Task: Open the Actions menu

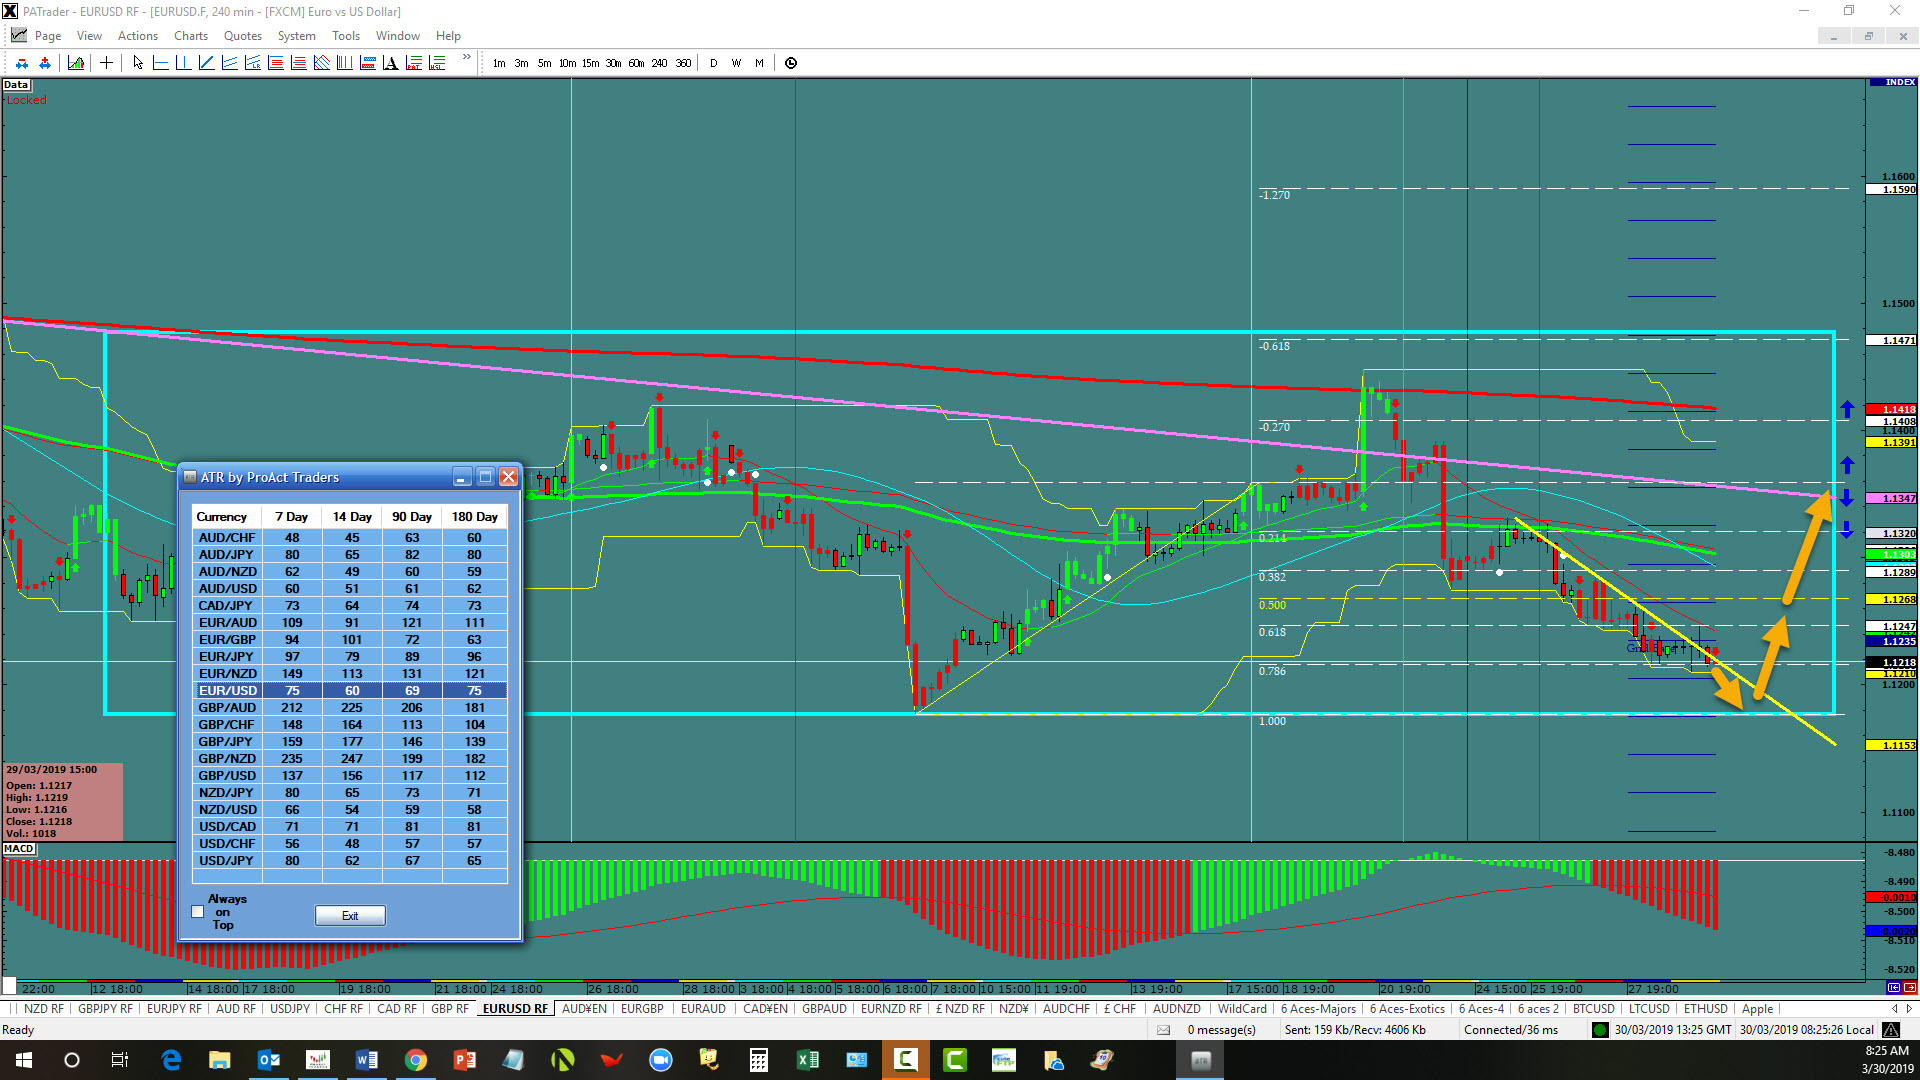Action: (x=138, y=36)
